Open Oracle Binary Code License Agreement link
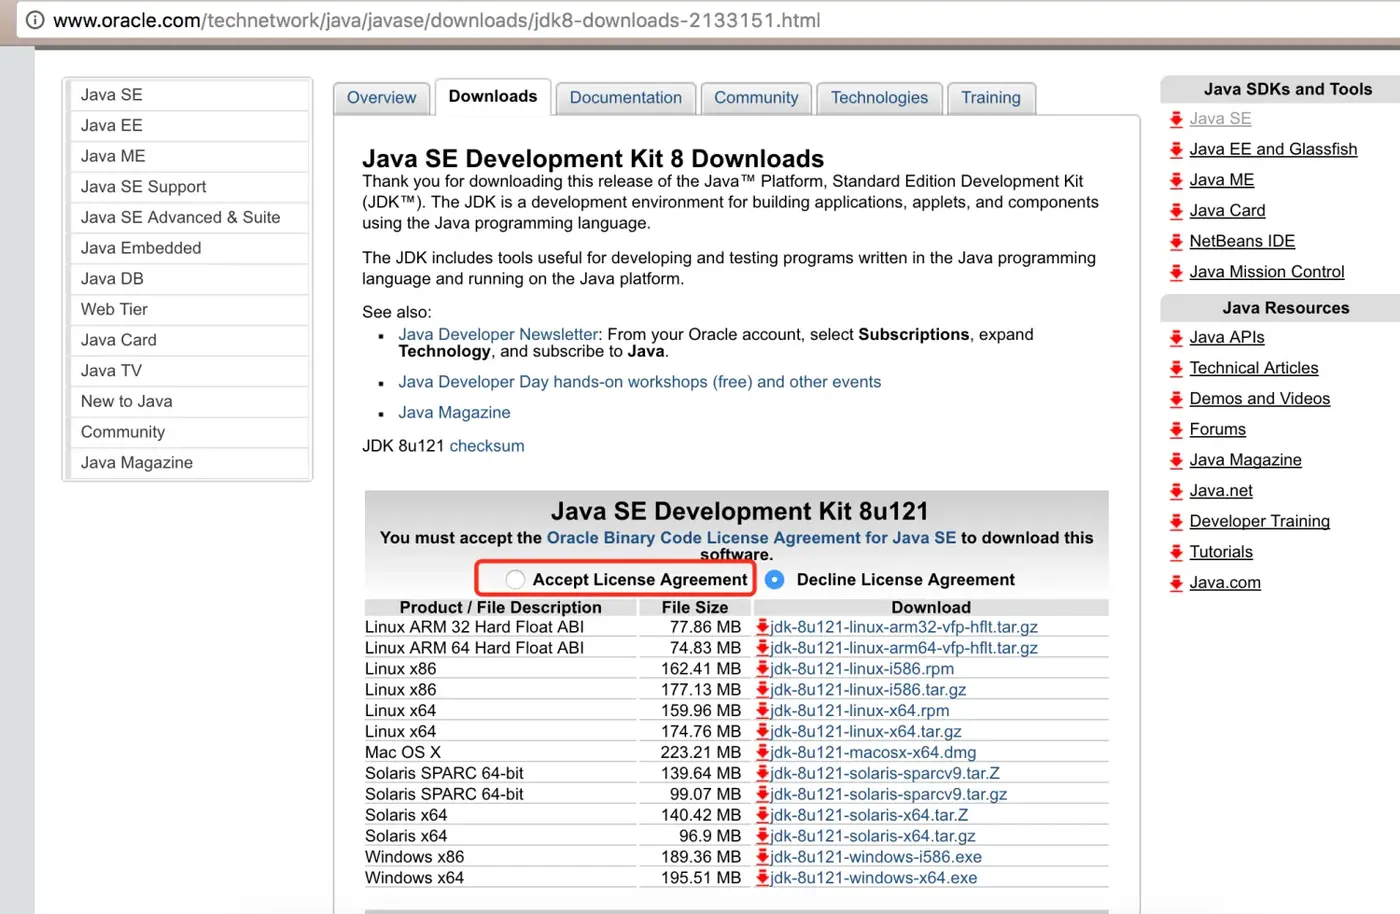 751,538
